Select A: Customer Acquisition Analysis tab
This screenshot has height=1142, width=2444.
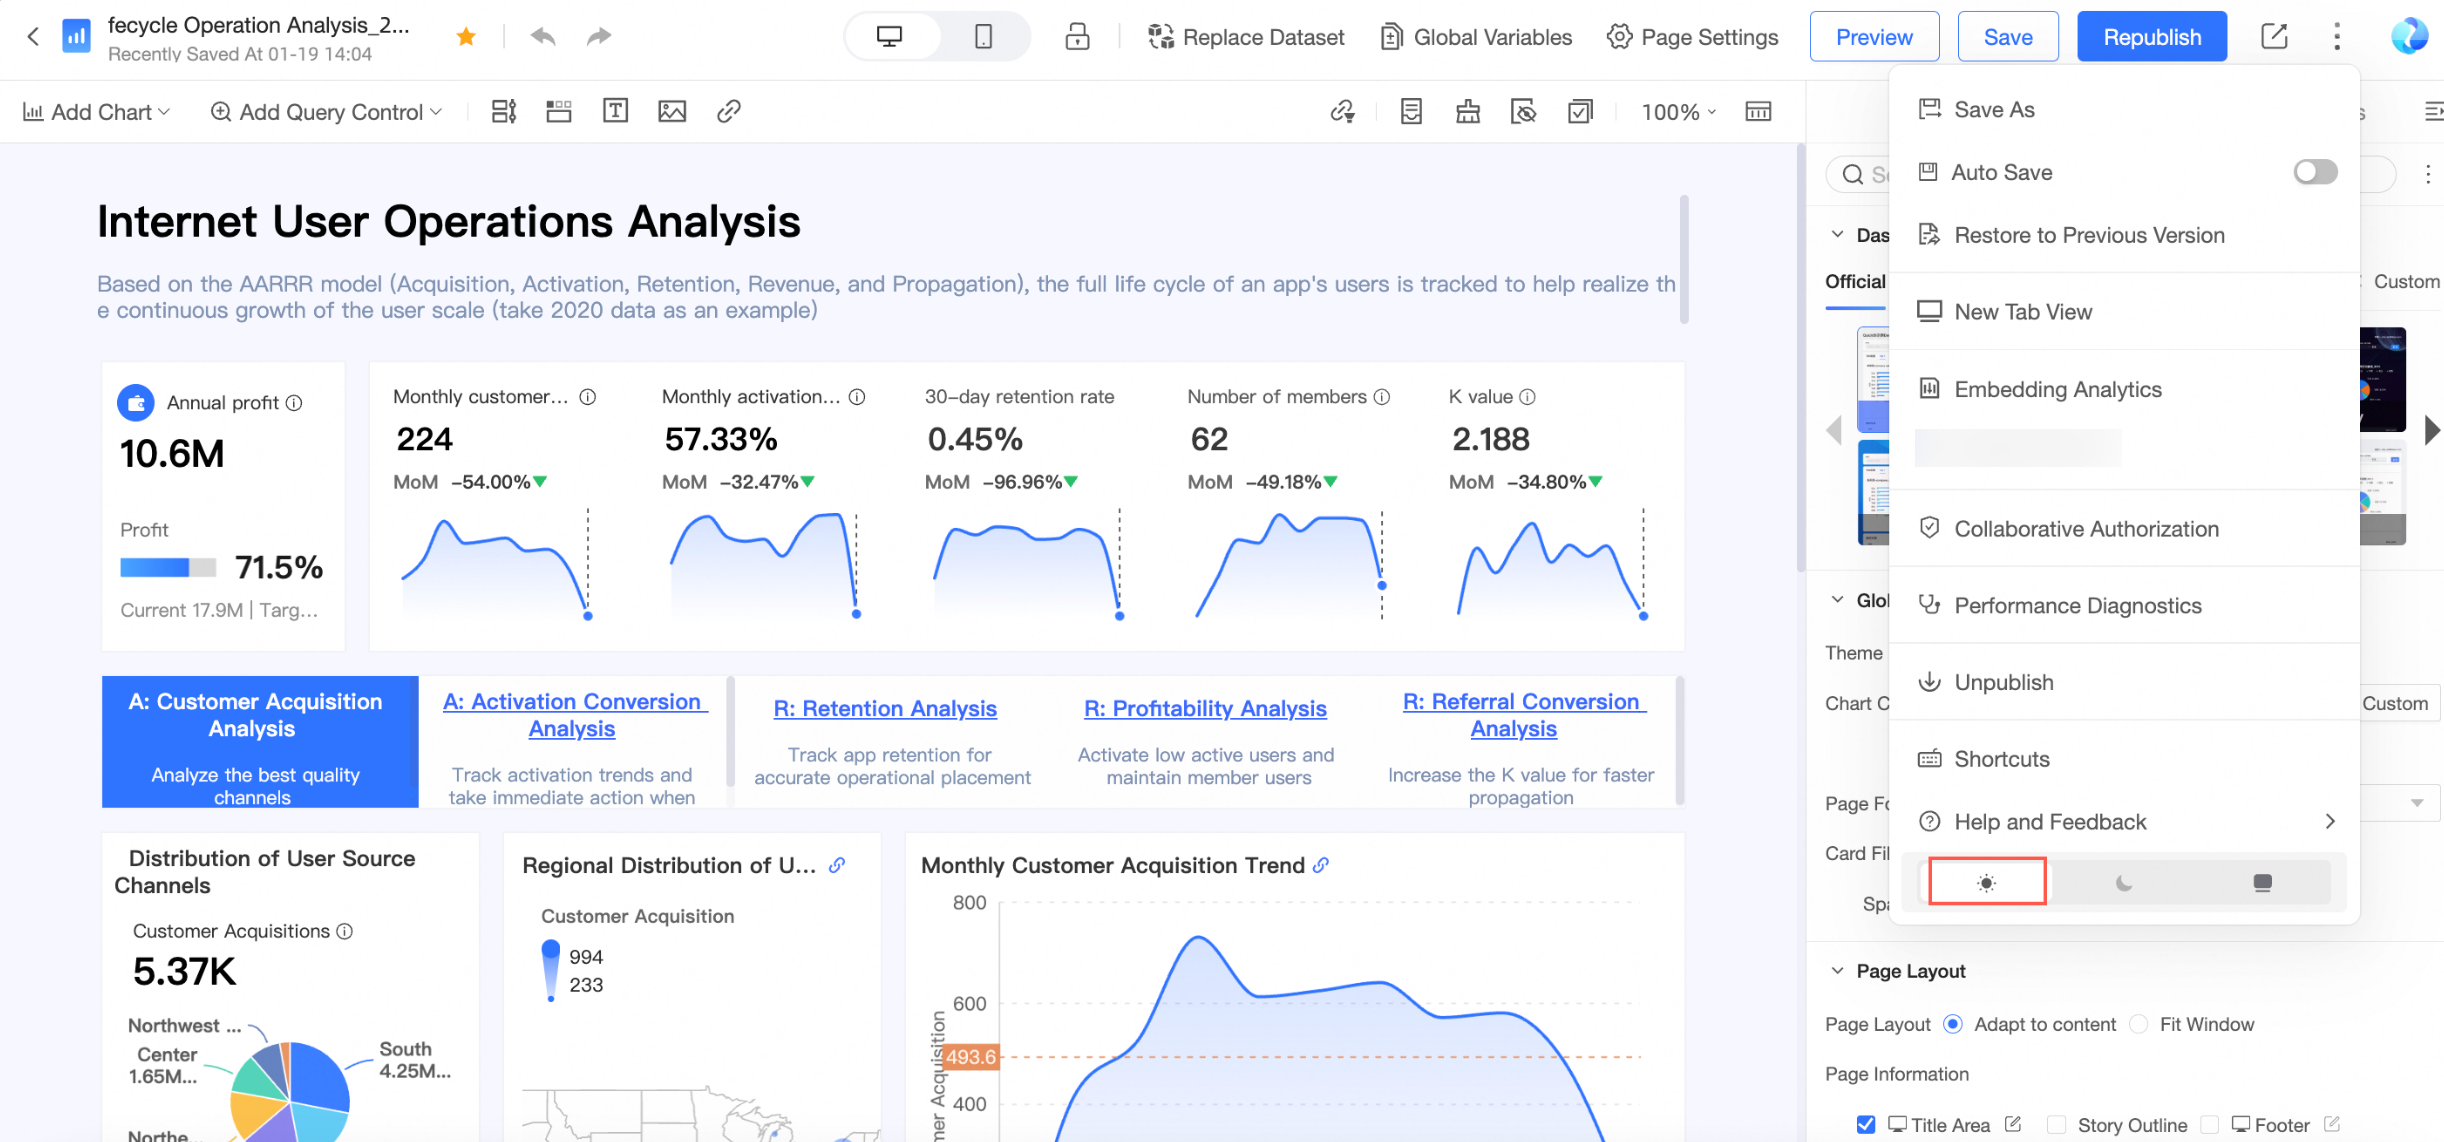click(x=260, y=742)
